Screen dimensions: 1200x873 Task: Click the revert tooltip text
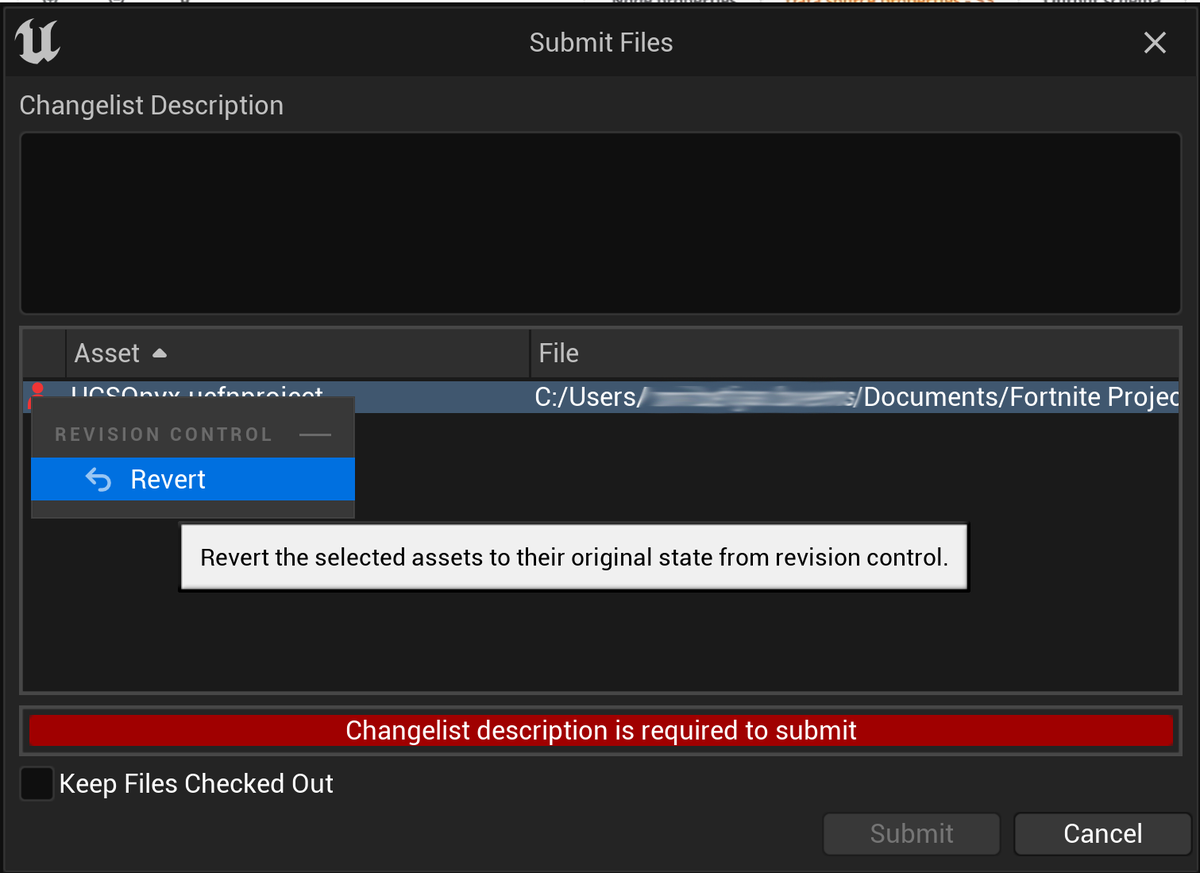click(x=575, y=557)
